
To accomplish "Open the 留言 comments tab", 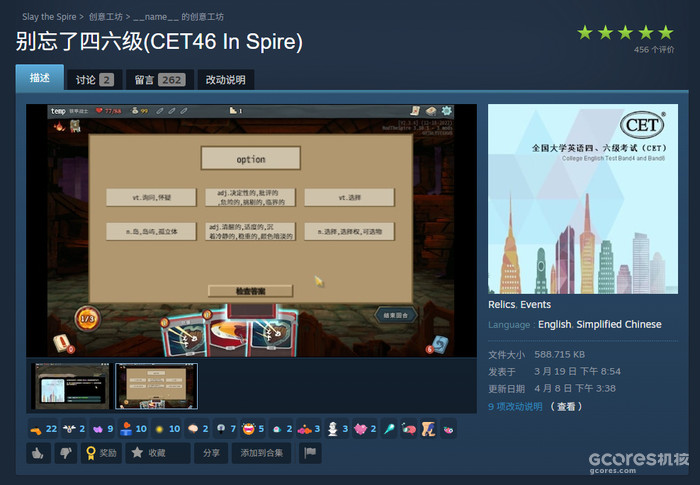I will [160, 80].
